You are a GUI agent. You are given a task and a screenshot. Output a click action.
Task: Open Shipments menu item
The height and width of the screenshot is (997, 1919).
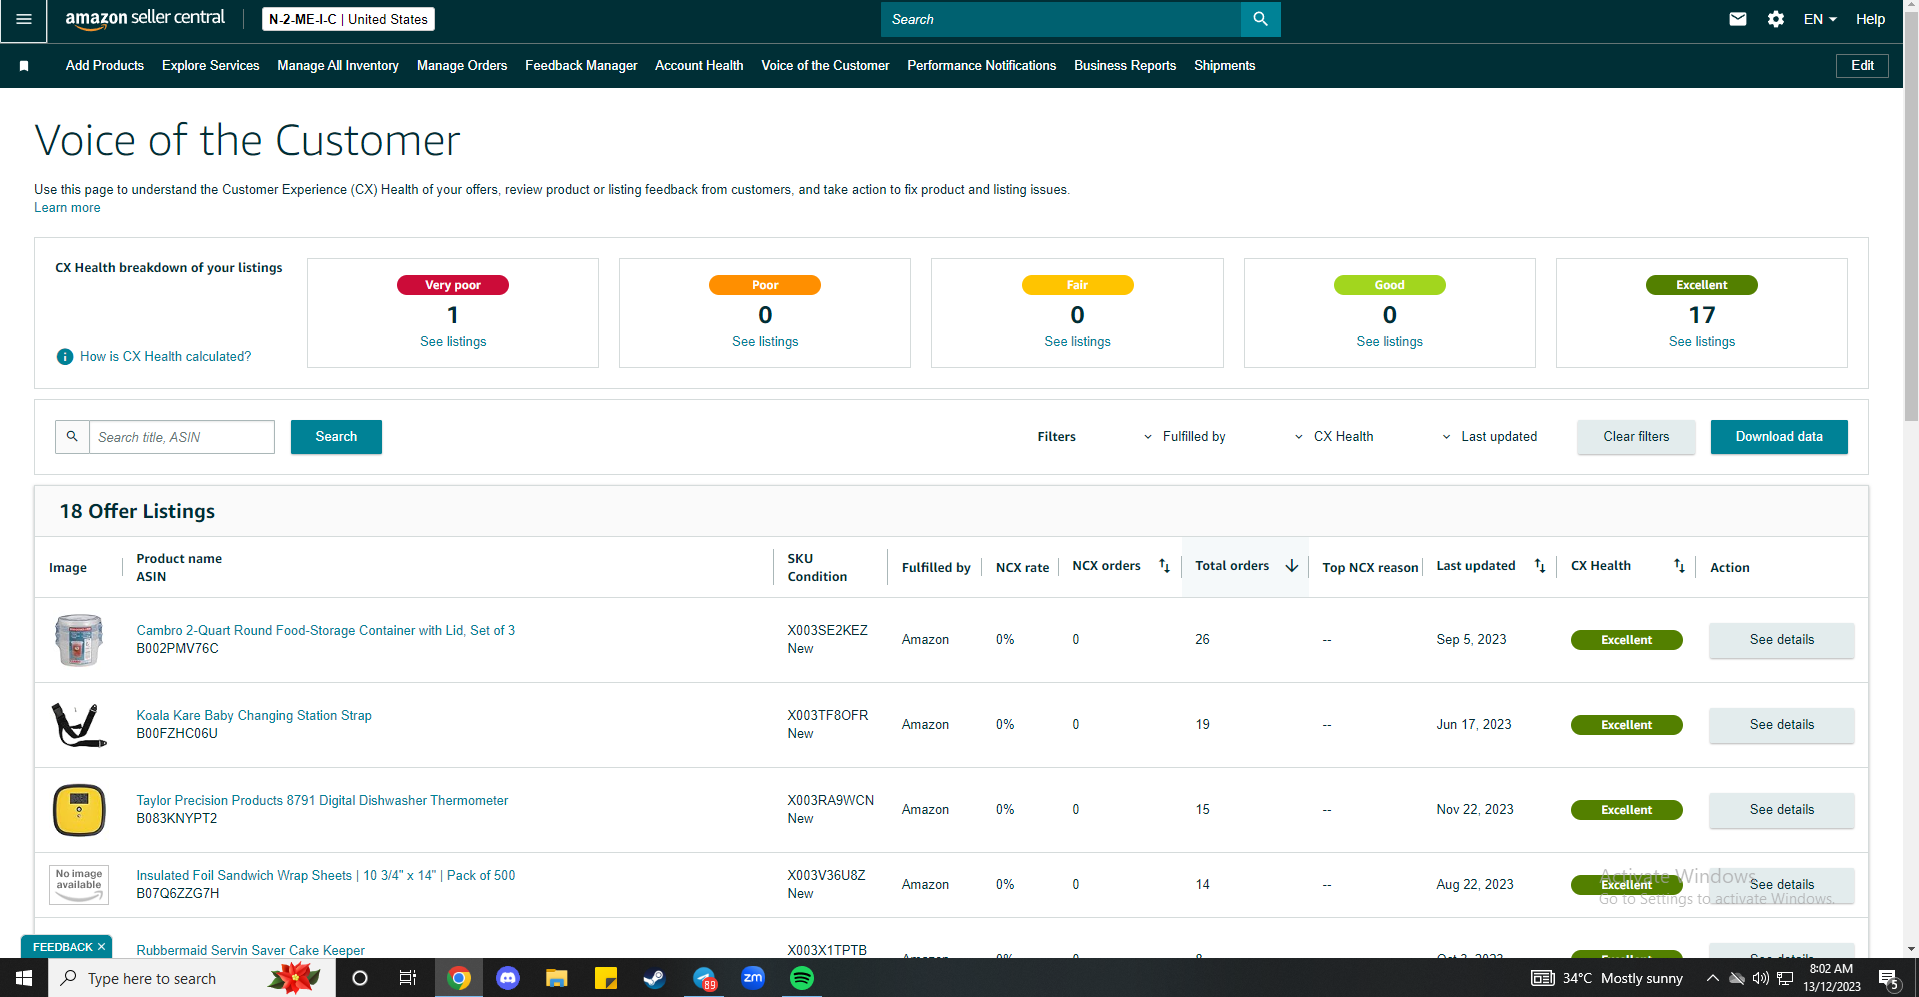1225,66
